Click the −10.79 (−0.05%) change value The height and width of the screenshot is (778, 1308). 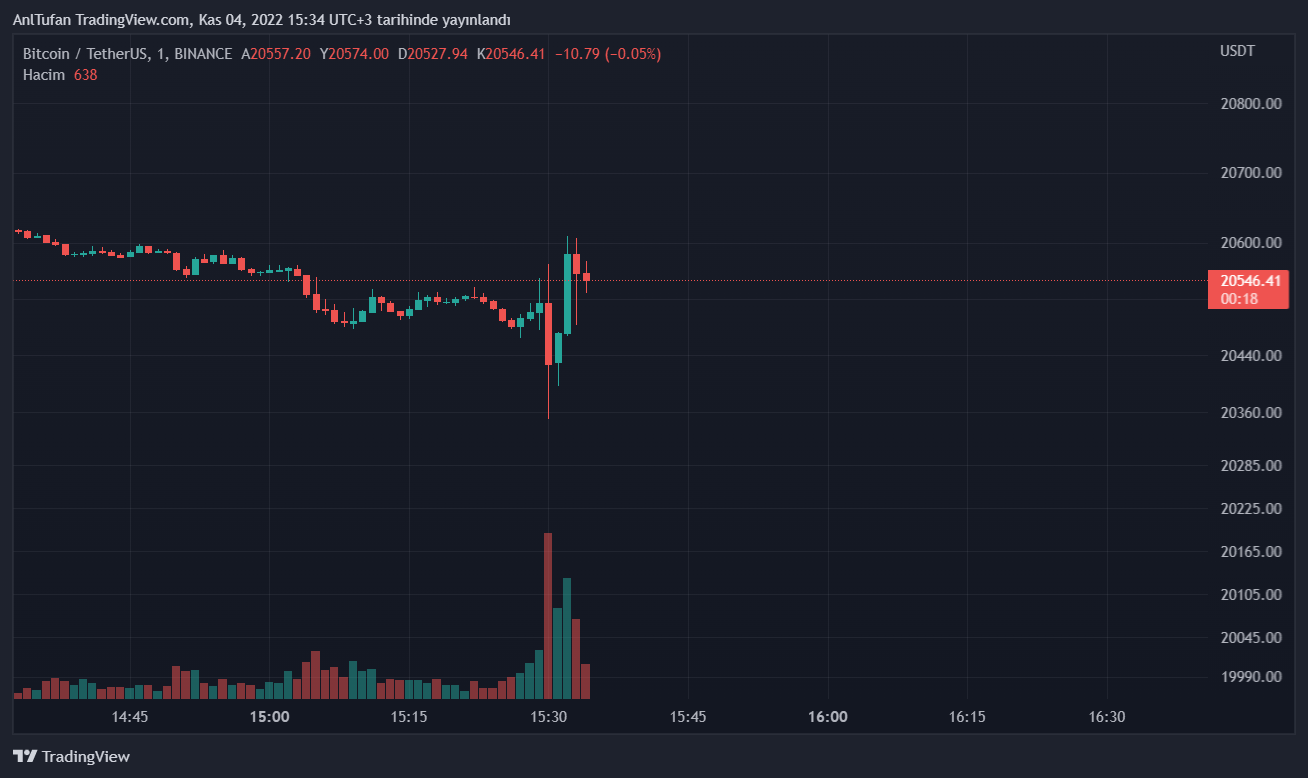[x=608, y=54]
